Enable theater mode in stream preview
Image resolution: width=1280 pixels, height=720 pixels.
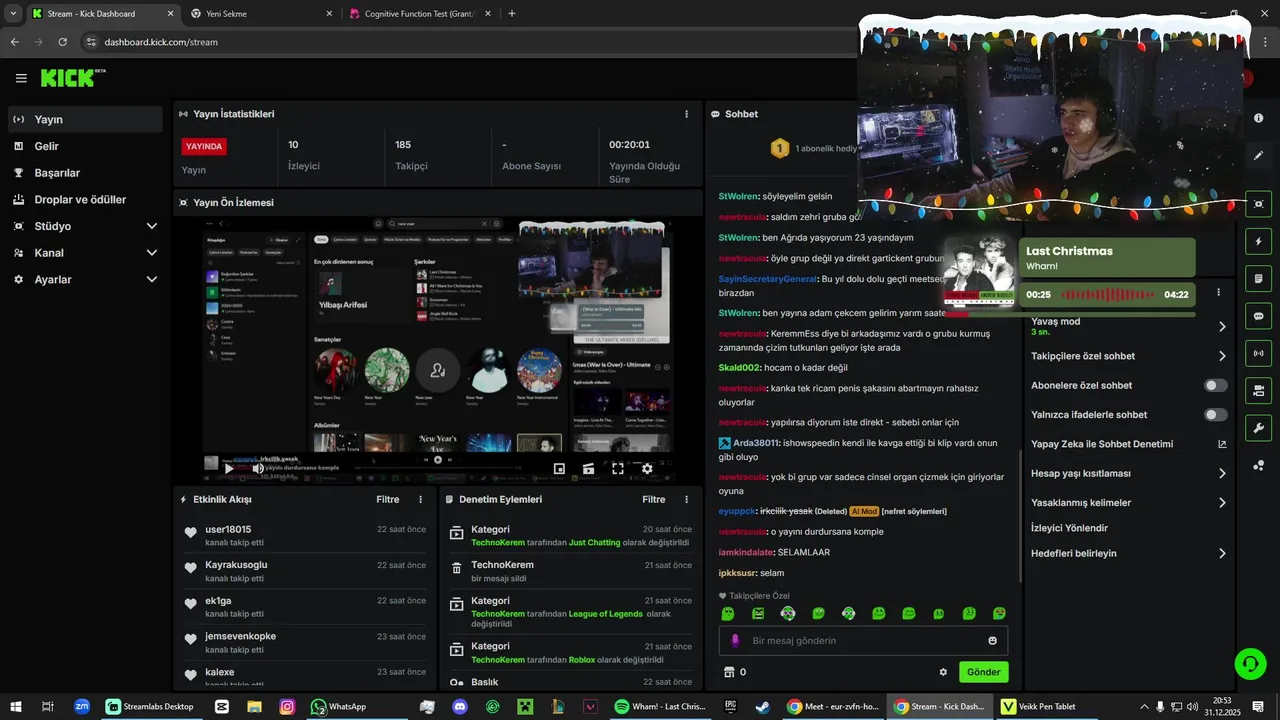point(588,468)
